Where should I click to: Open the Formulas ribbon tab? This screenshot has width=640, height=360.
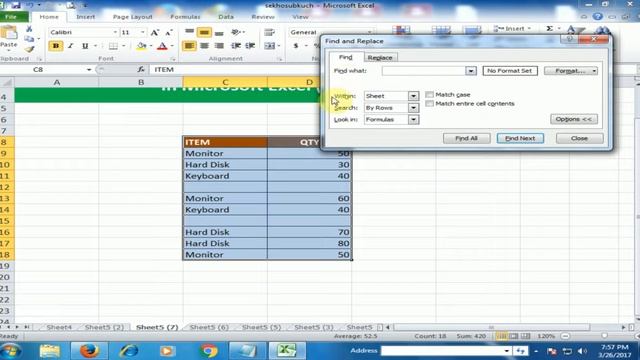185,17
